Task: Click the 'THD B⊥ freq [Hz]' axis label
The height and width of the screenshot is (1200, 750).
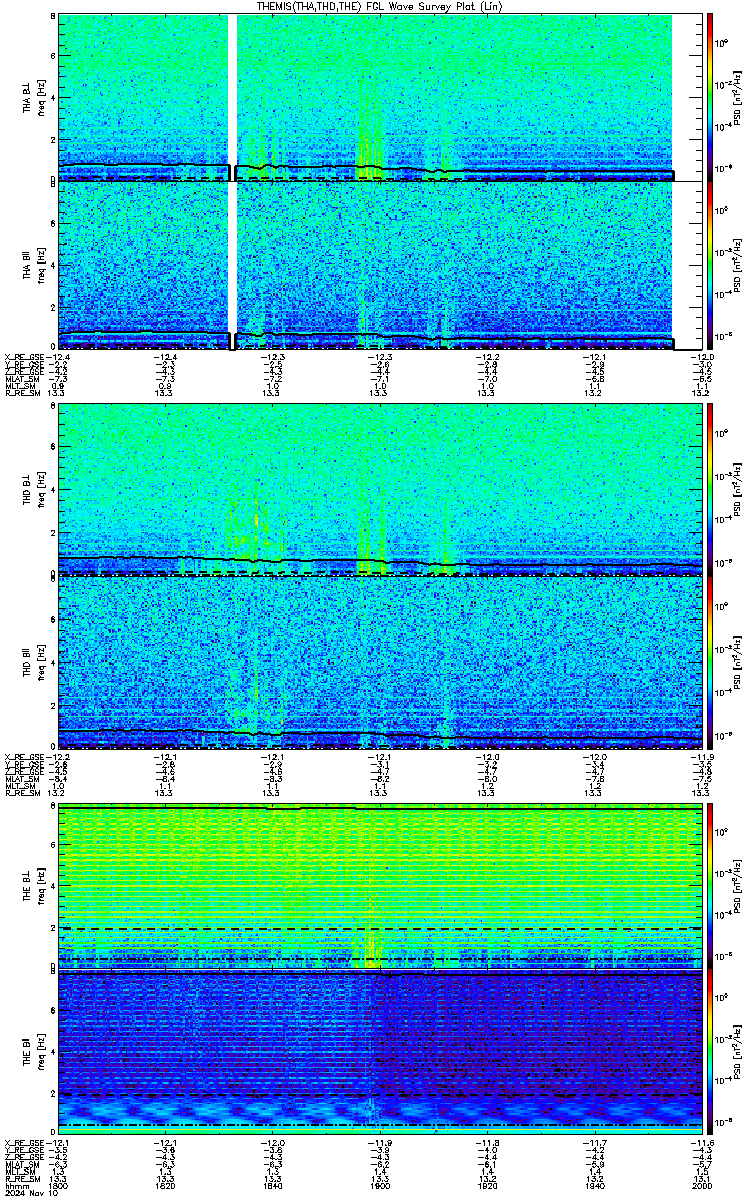Action: point(34,491)
